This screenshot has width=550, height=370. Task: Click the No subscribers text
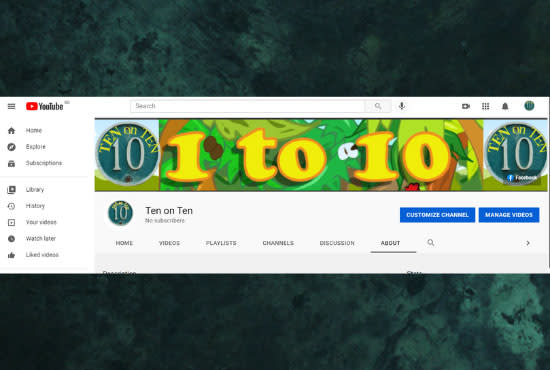[x=165, y=221]
